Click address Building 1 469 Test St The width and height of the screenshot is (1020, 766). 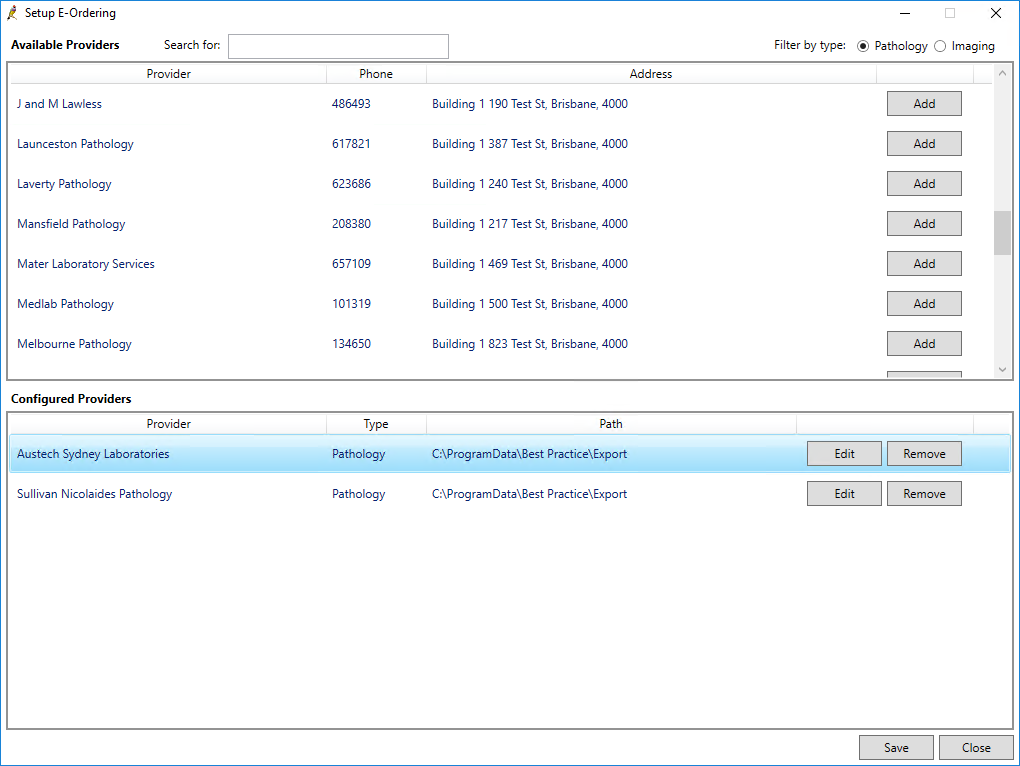pos(530,264)
